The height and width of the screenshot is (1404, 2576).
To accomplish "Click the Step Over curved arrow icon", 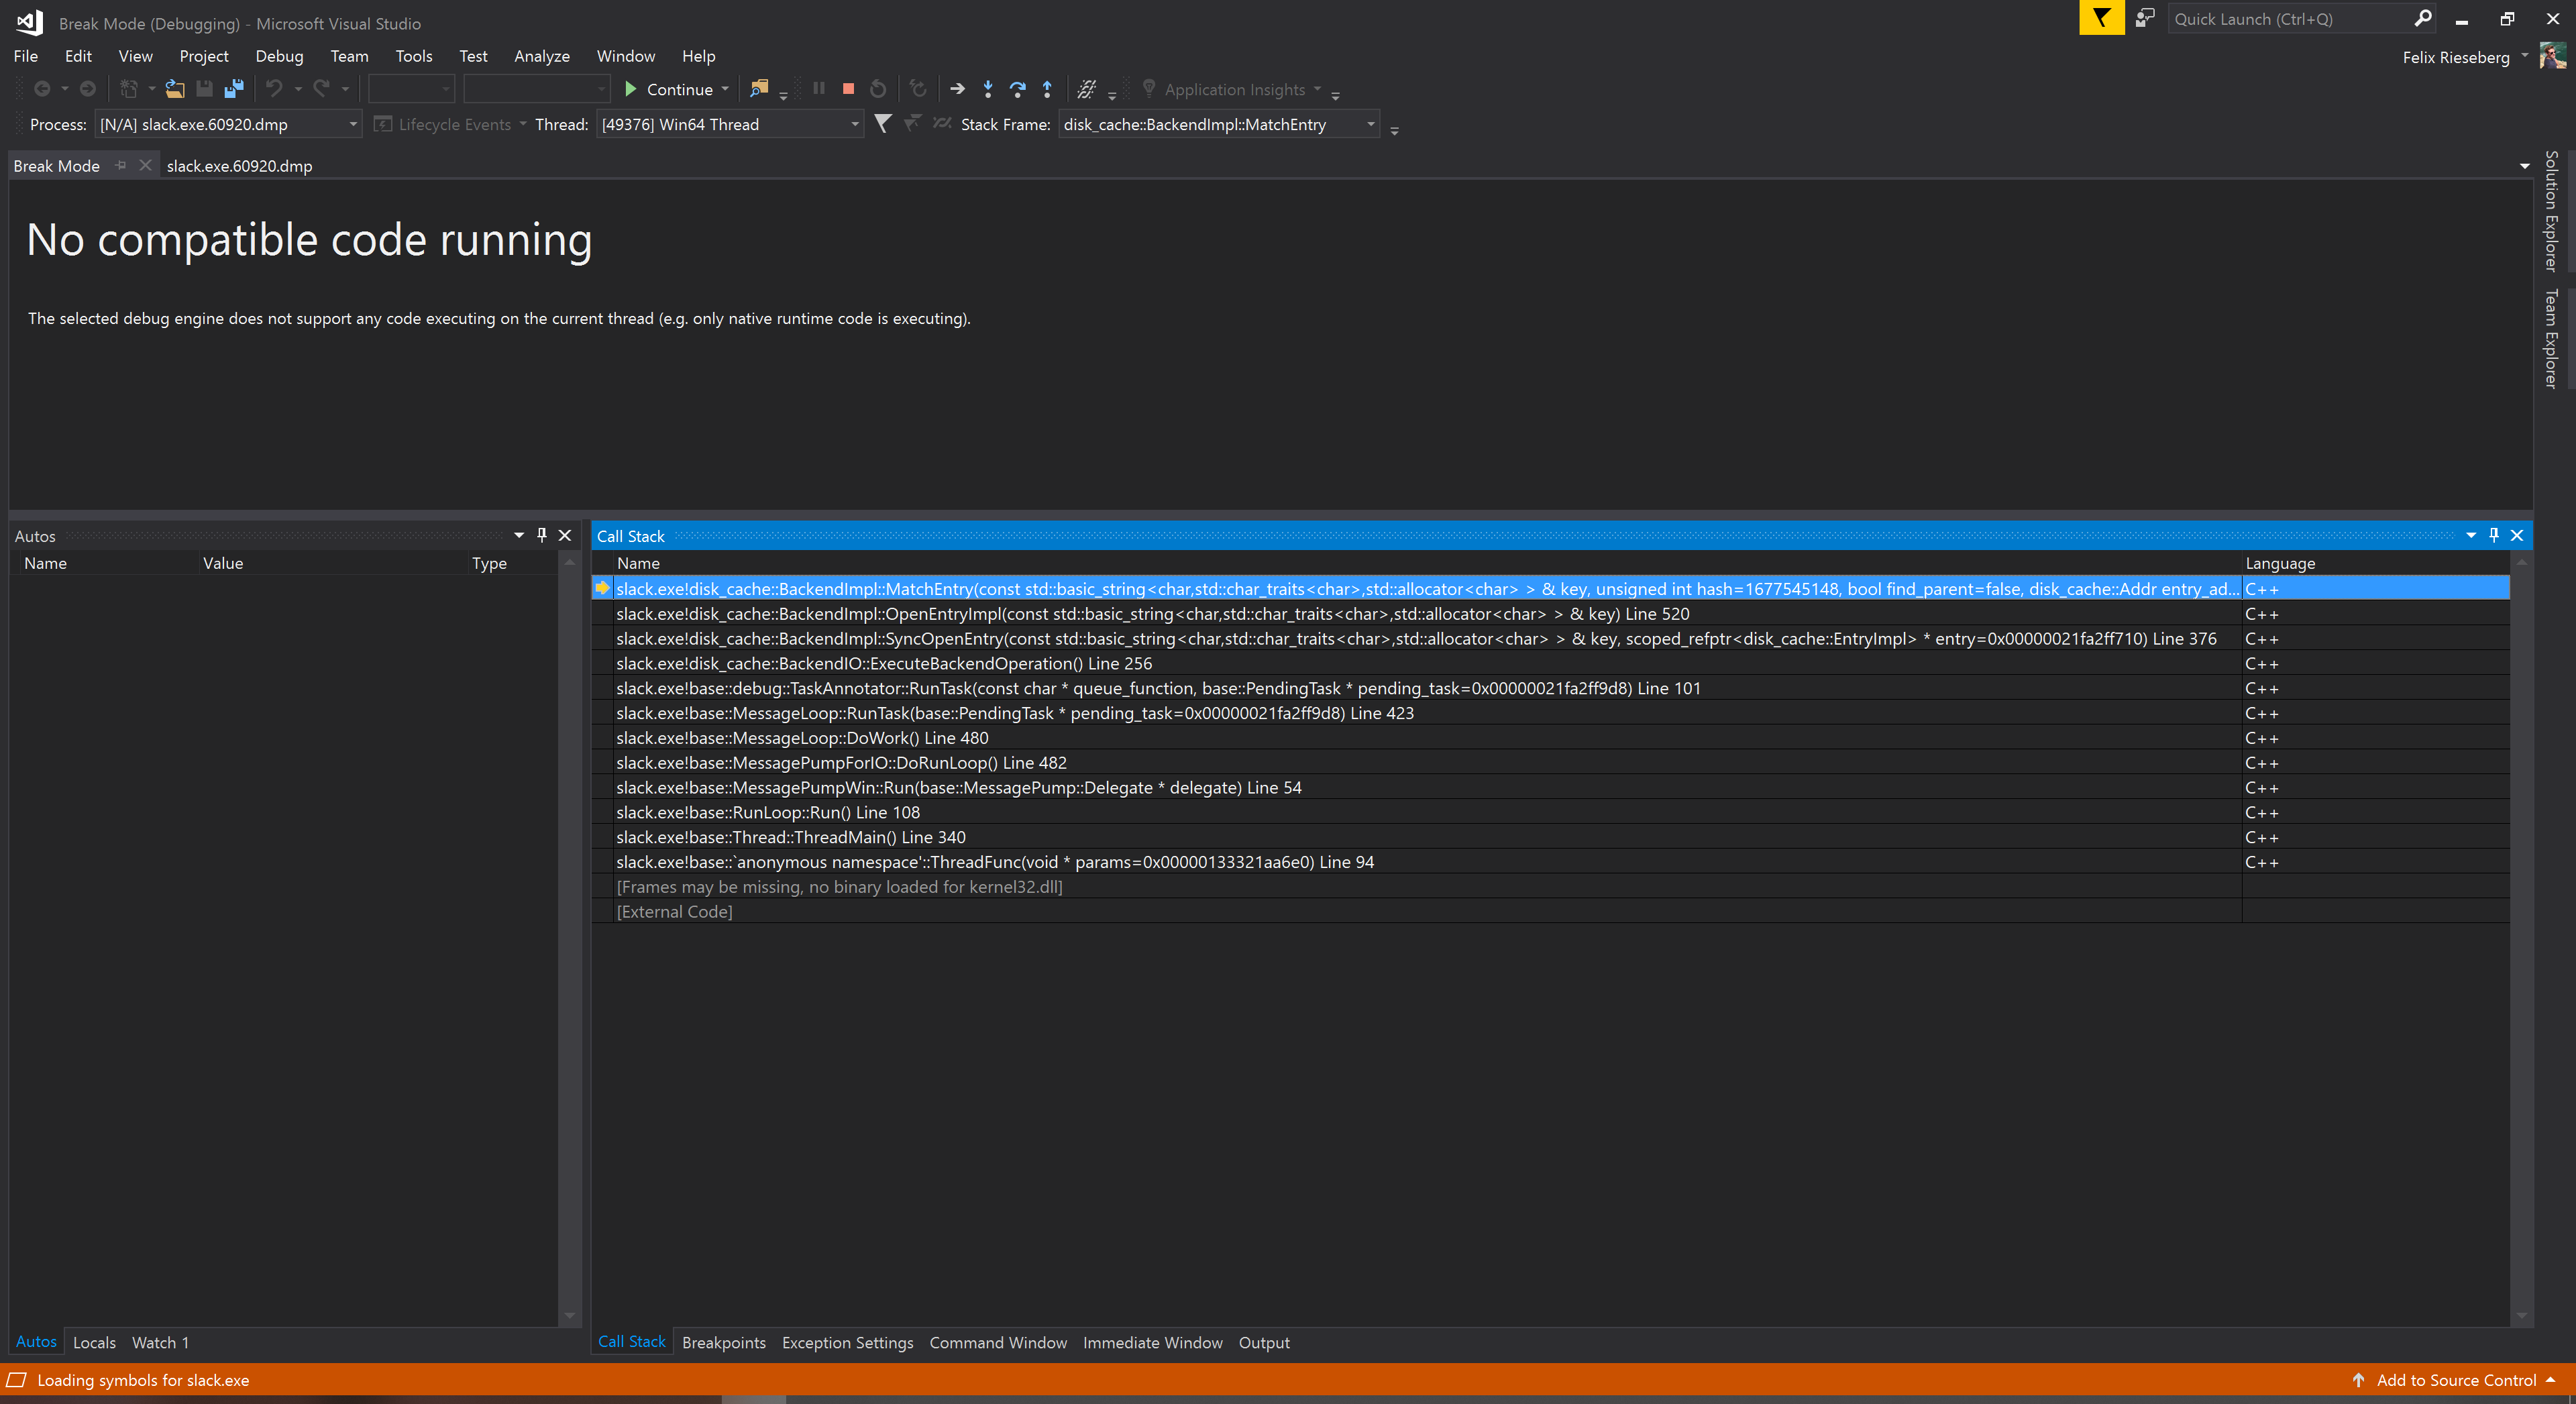I will [x=1017, y=89].
